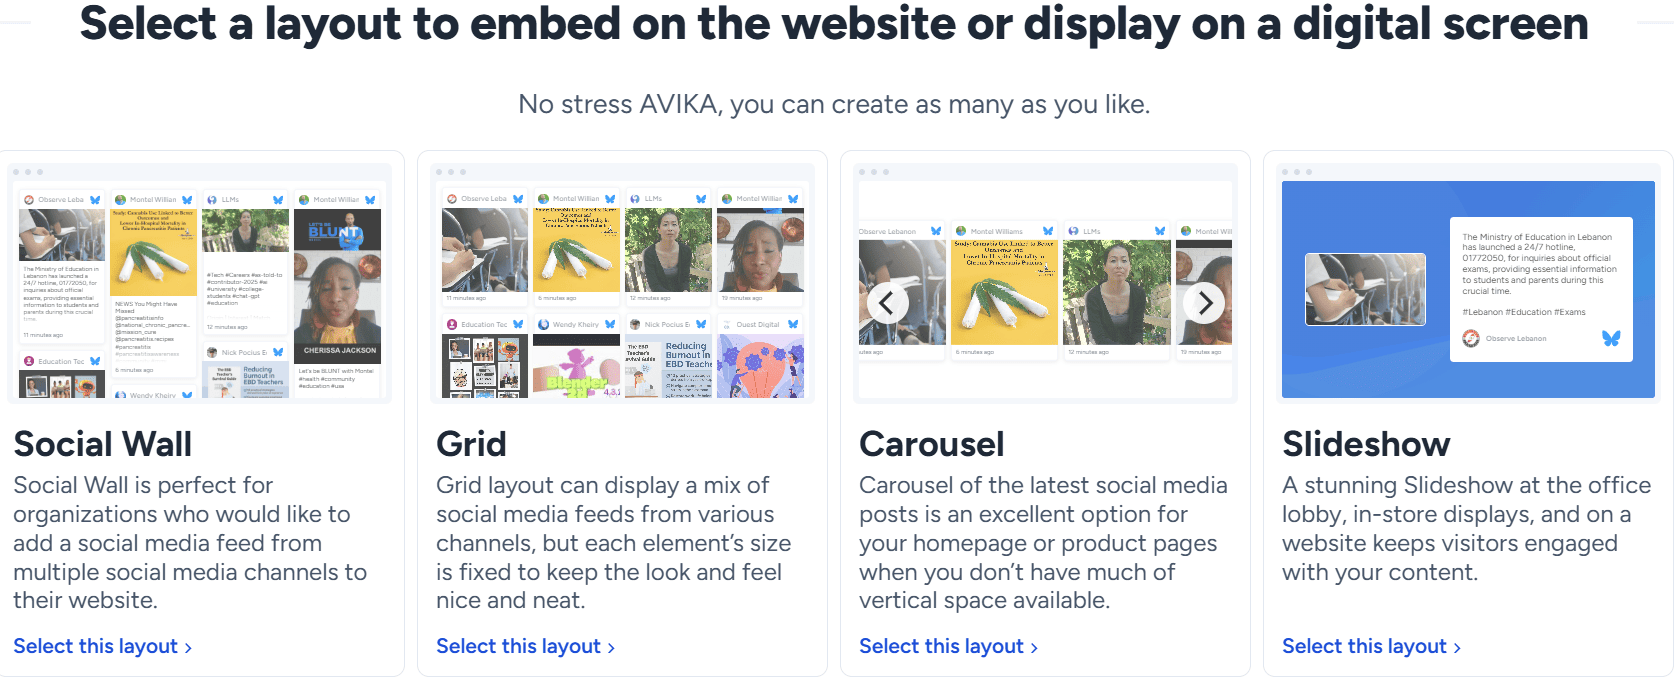Click the Grid heading
Viewport: 1676px width, 685px height.
[x=471, y=444]
